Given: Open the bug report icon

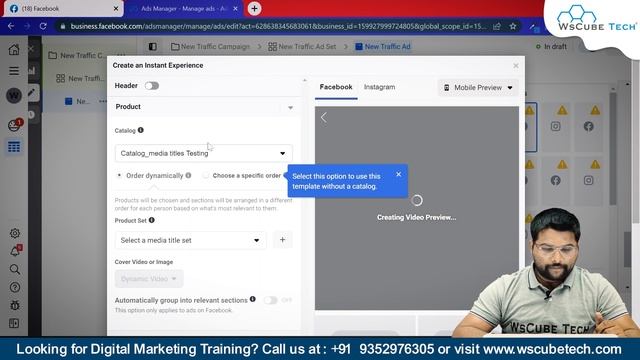Looking at the screenshot, I should point(15,305).
